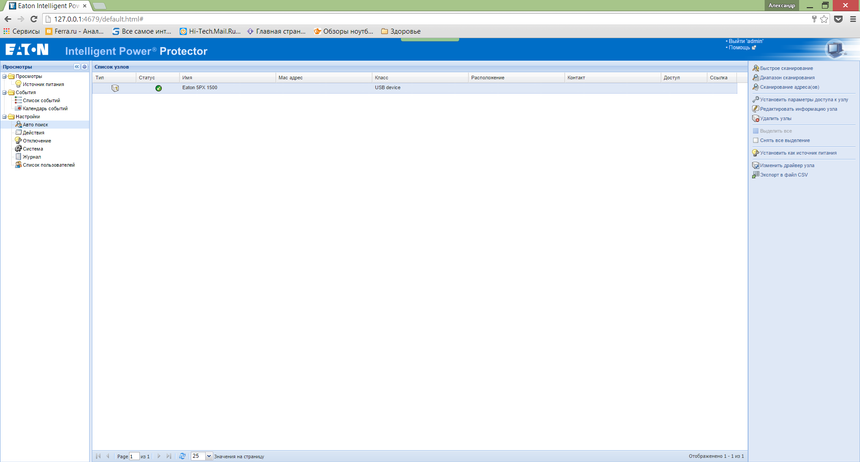This screenshot has width=860, height=462.
Task: Collapse the left Просмотры panel with double-arrow
Action: click(77, 67)
